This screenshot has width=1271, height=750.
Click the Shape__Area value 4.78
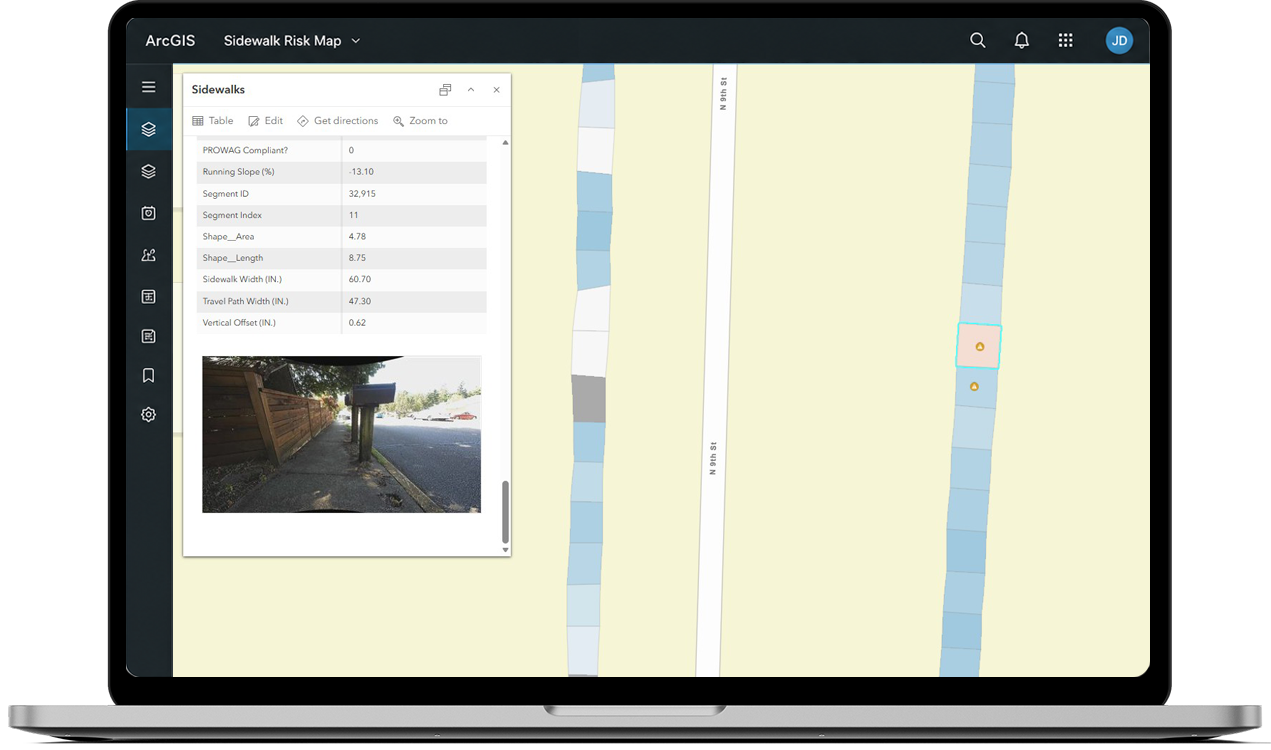[x=357, y=237]
